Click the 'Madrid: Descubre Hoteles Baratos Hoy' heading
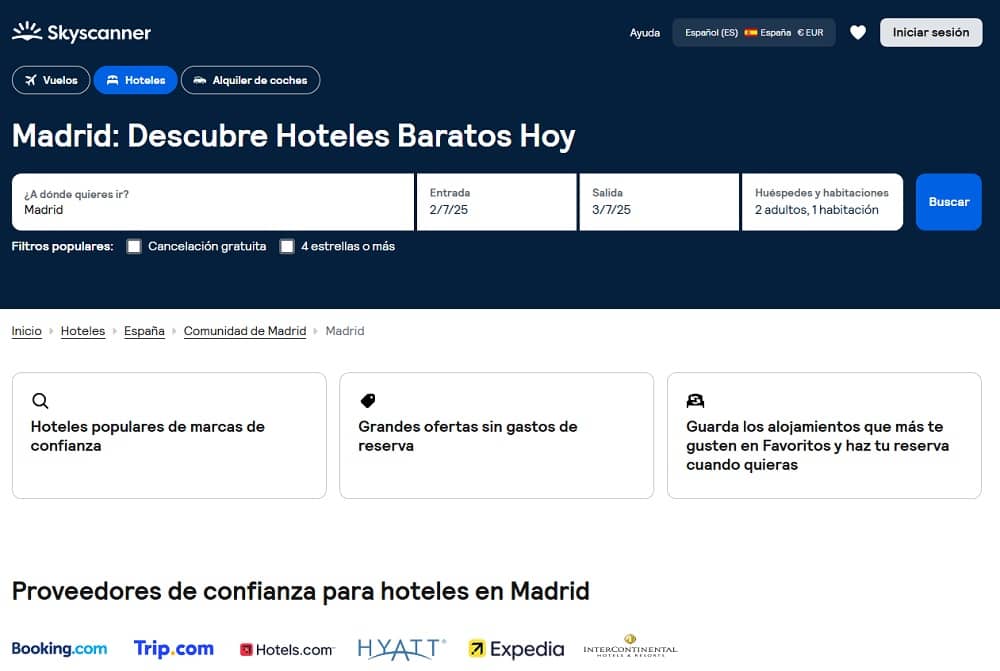The width and height of the screenshot is (1000, 671). 293,136
